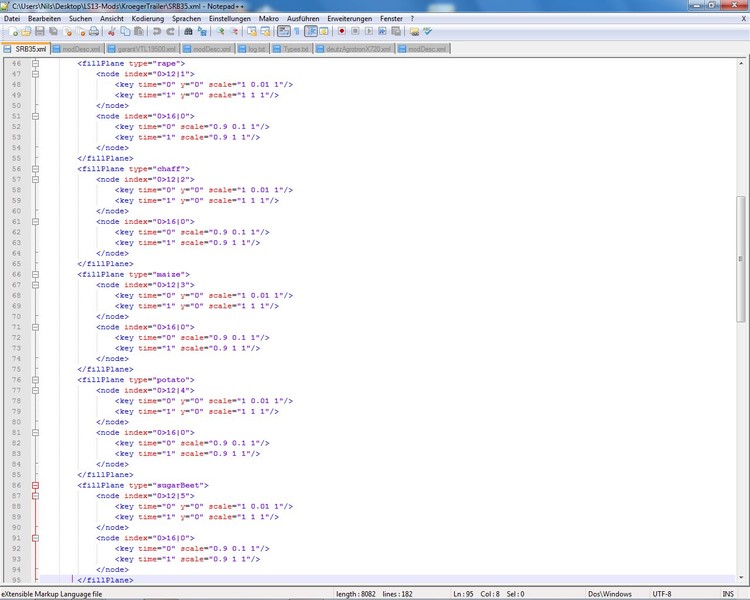
Task: Toggle indent guide display
Action: tap(310, 32)
